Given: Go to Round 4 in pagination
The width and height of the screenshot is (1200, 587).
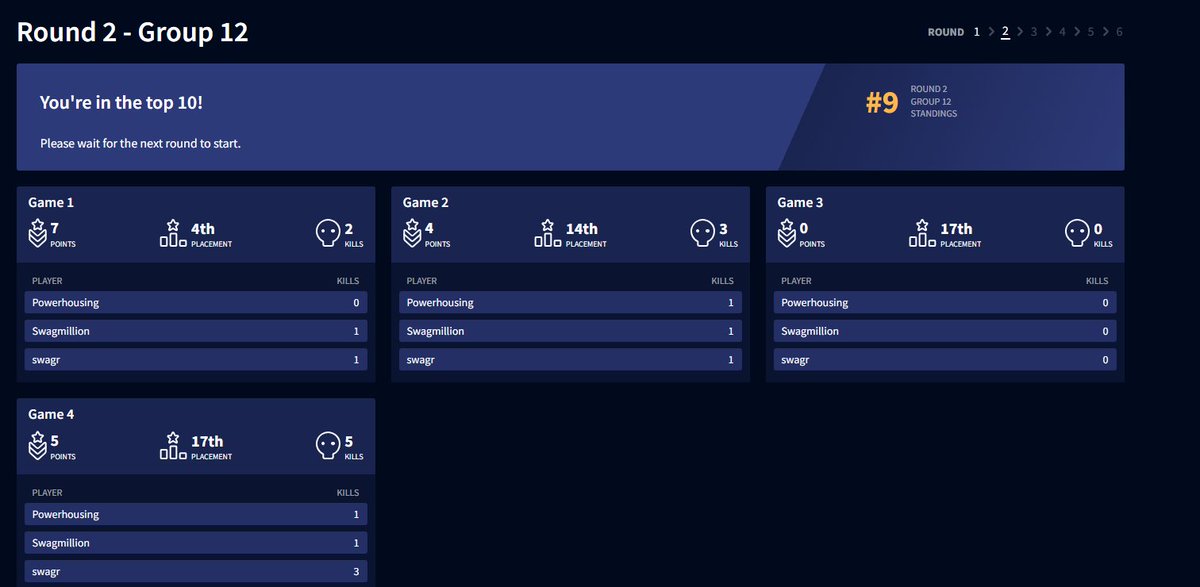Looking at the screenshot, I should point(1062,32).
